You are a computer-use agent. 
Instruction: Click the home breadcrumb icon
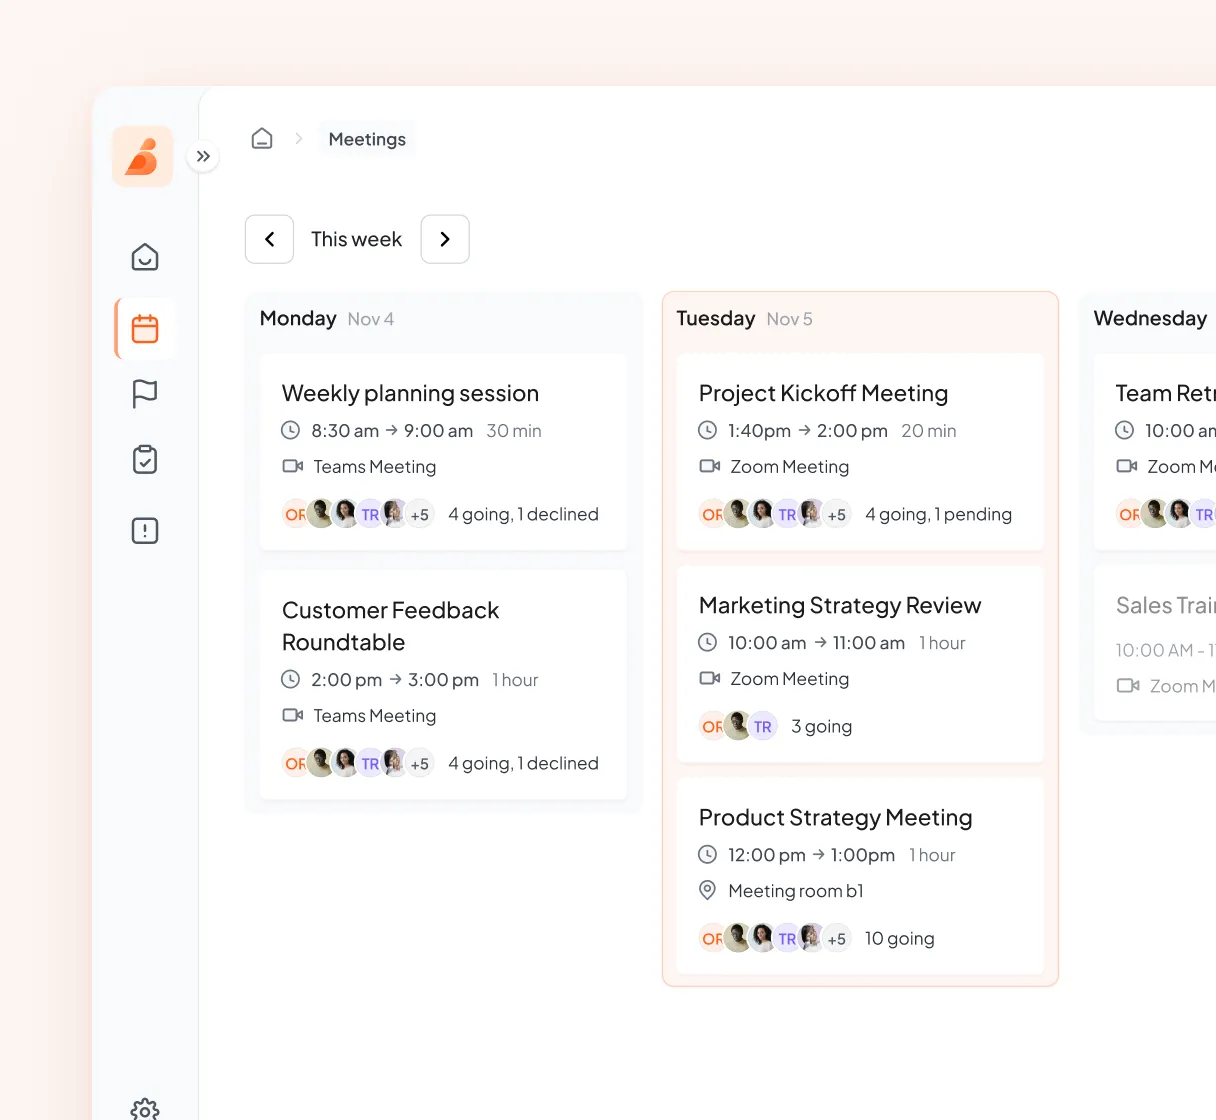point(262,139)
